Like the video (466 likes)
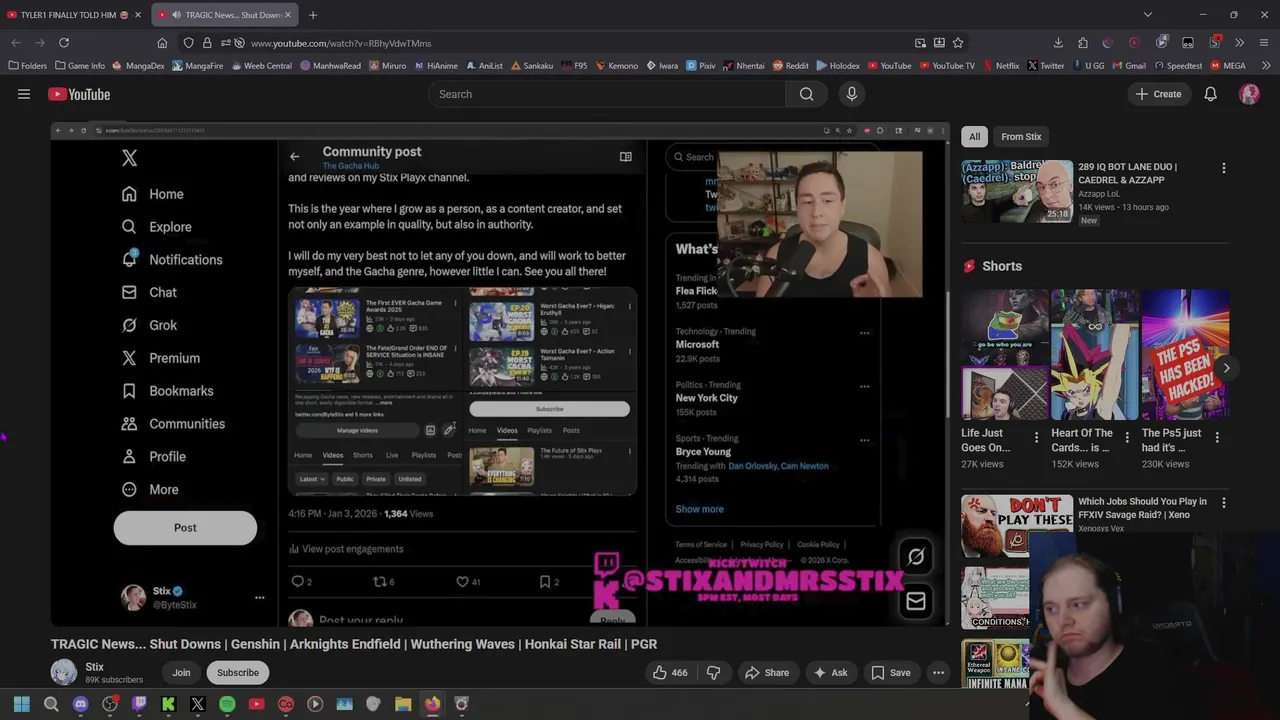1280x720 pixels. pyautogui.click(x=670, y=673)
